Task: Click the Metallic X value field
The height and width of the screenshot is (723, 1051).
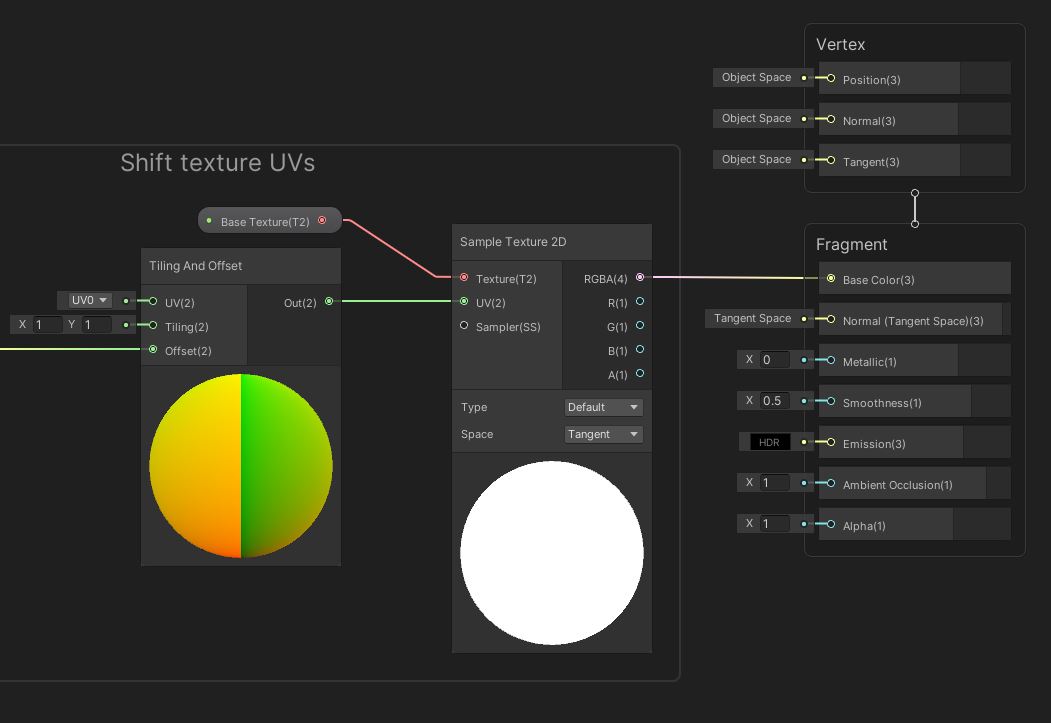Action: [775, 360]
